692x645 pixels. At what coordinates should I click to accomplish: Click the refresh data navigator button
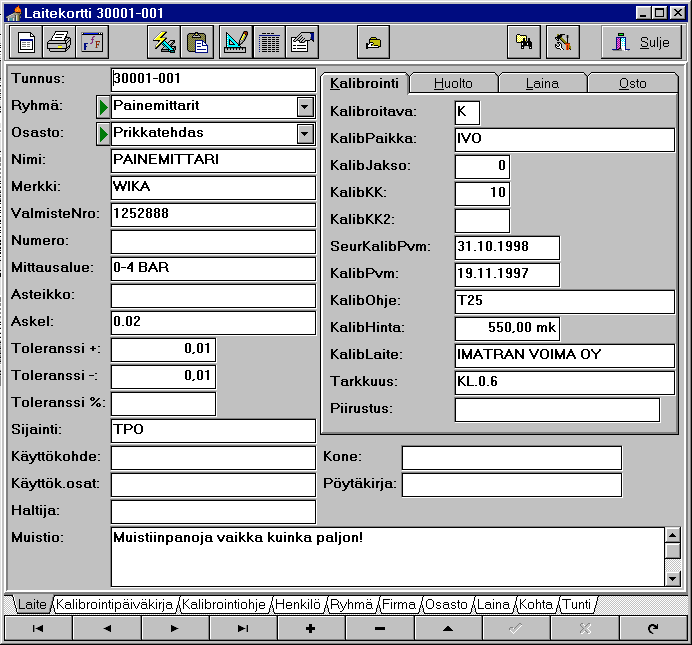653,628
